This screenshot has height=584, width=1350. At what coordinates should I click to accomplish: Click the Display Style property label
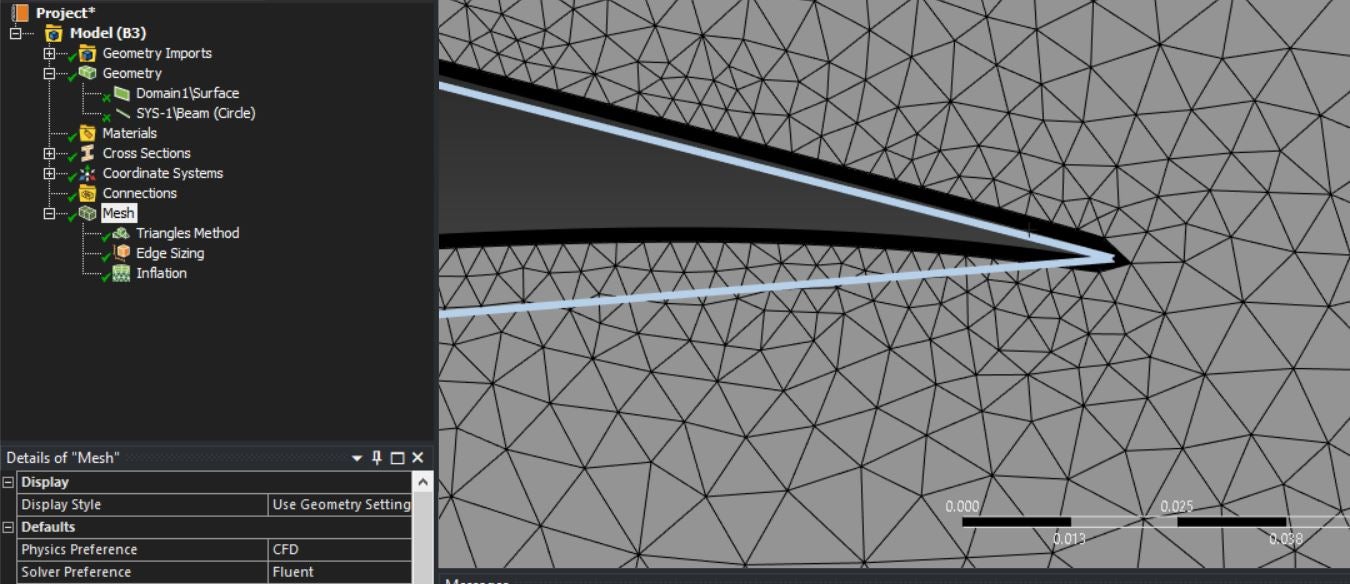coord(61,505)
